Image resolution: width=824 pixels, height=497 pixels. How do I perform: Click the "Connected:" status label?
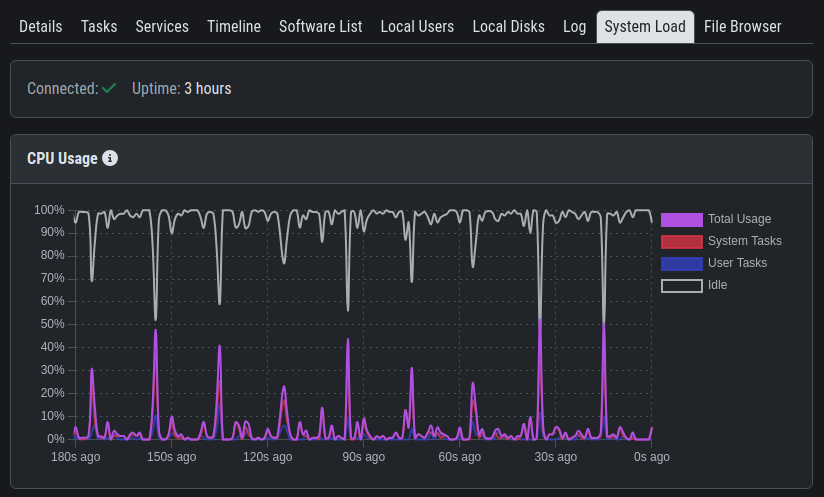62,89
